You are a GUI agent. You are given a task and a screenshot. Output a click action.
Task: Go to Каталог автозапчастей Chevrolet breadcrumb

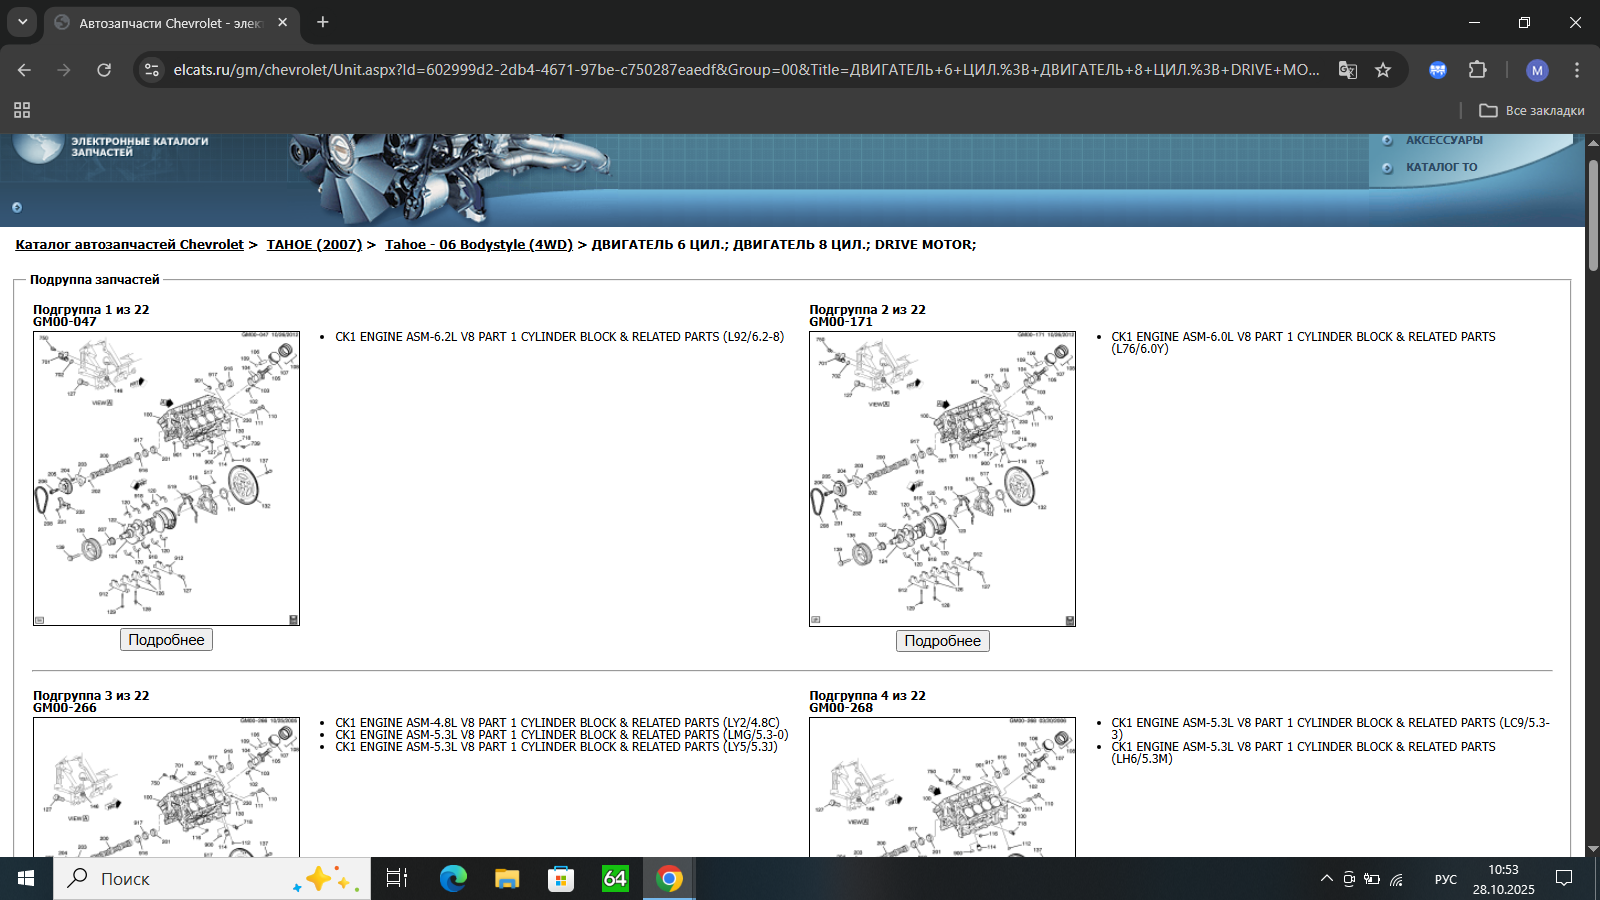tap(129, 244)
